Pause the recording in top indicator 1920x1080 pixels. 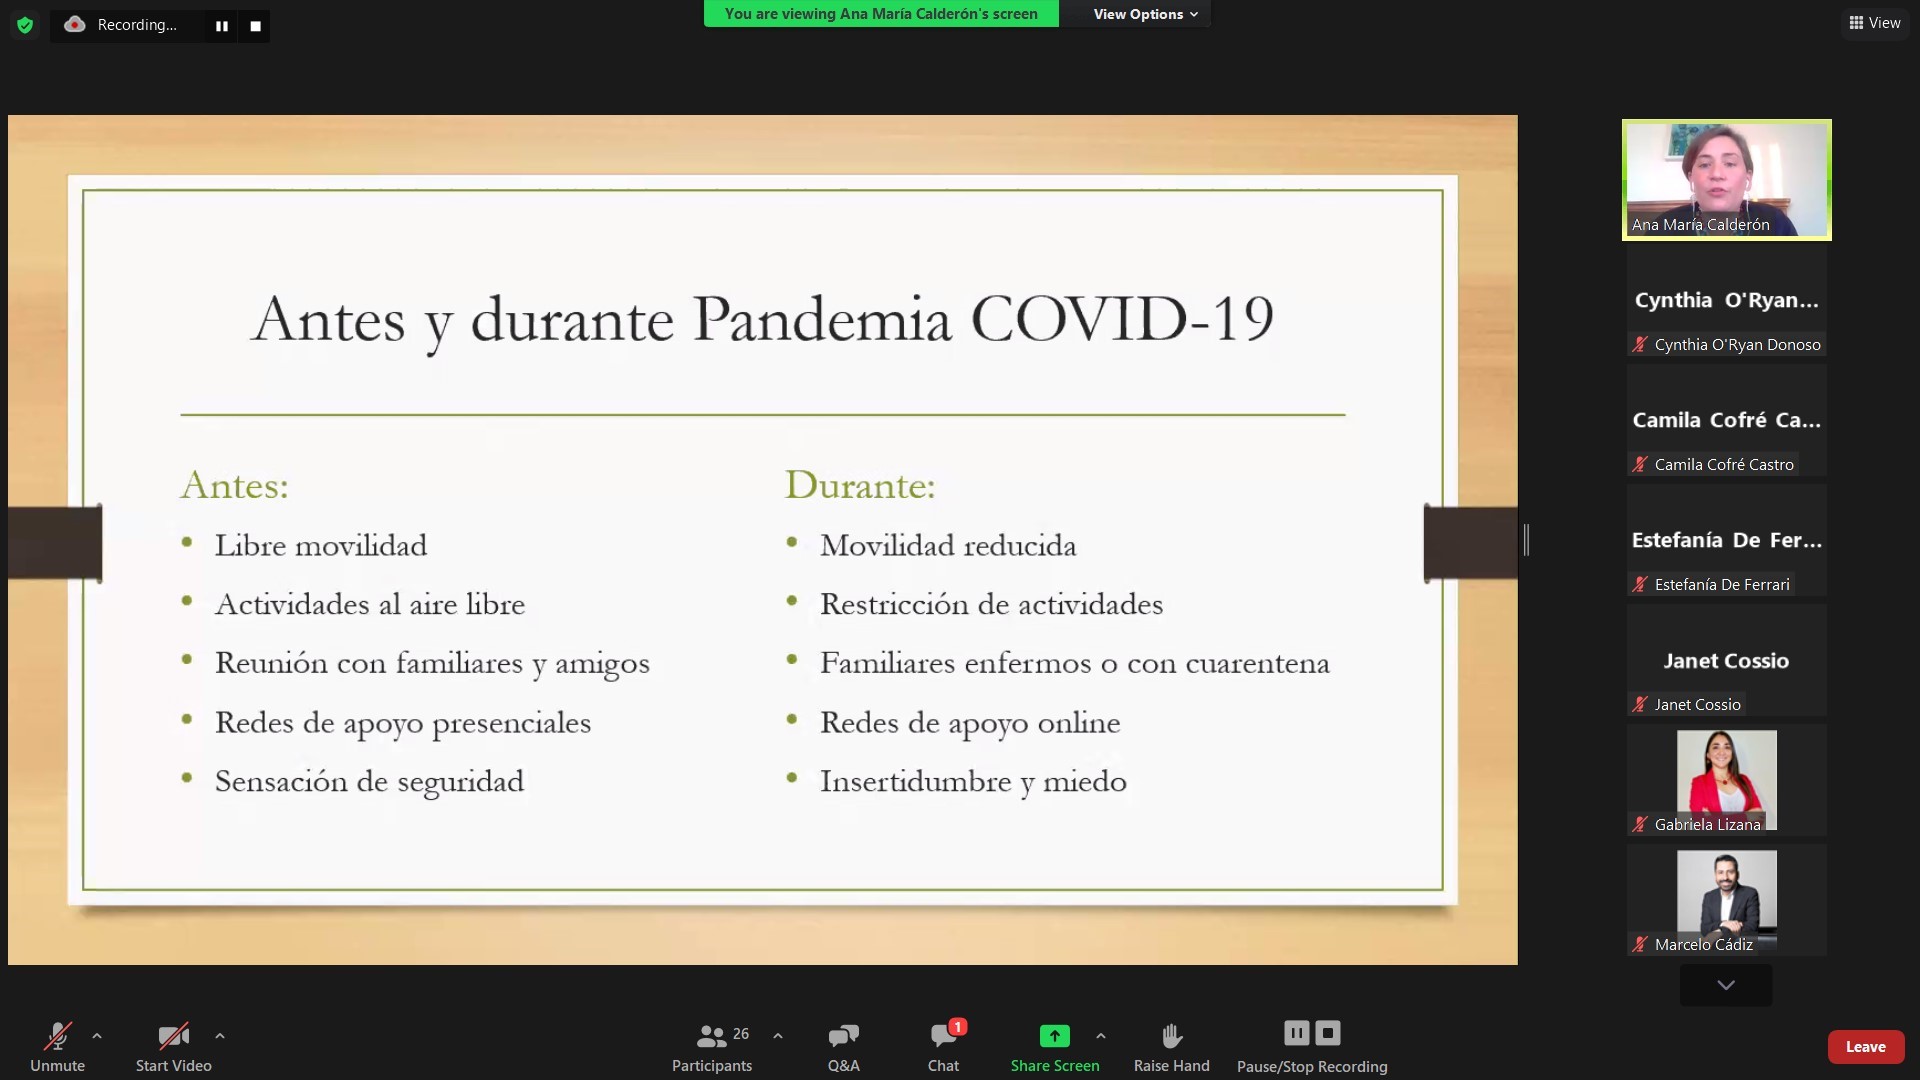coord(222,26)
